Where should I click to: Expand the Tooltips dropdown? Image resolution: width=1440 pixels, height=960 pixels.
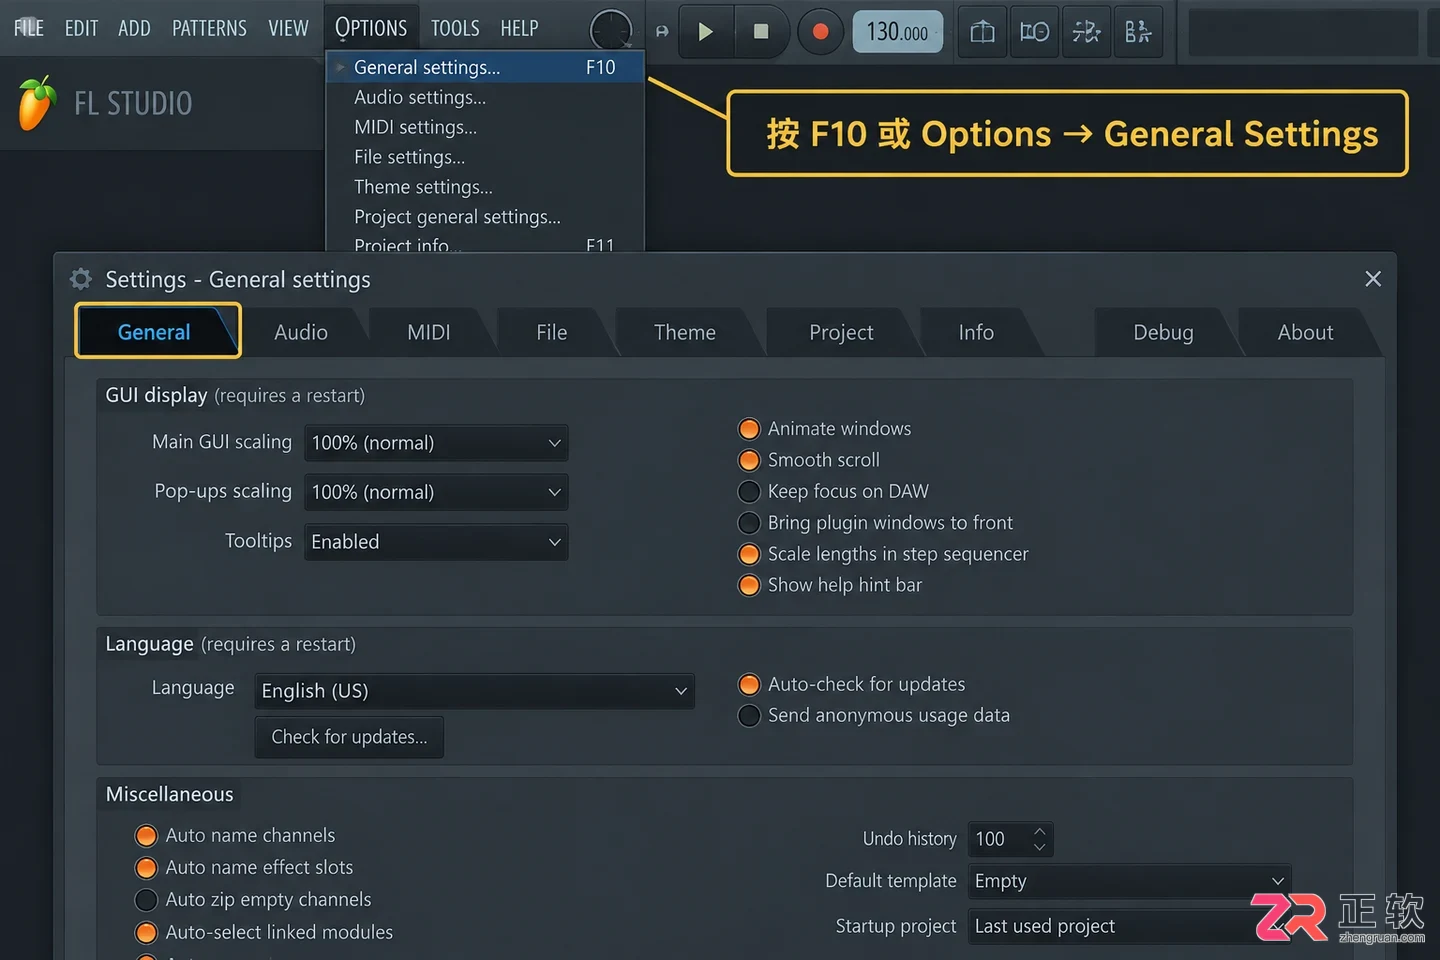click(x=436, y=542)
